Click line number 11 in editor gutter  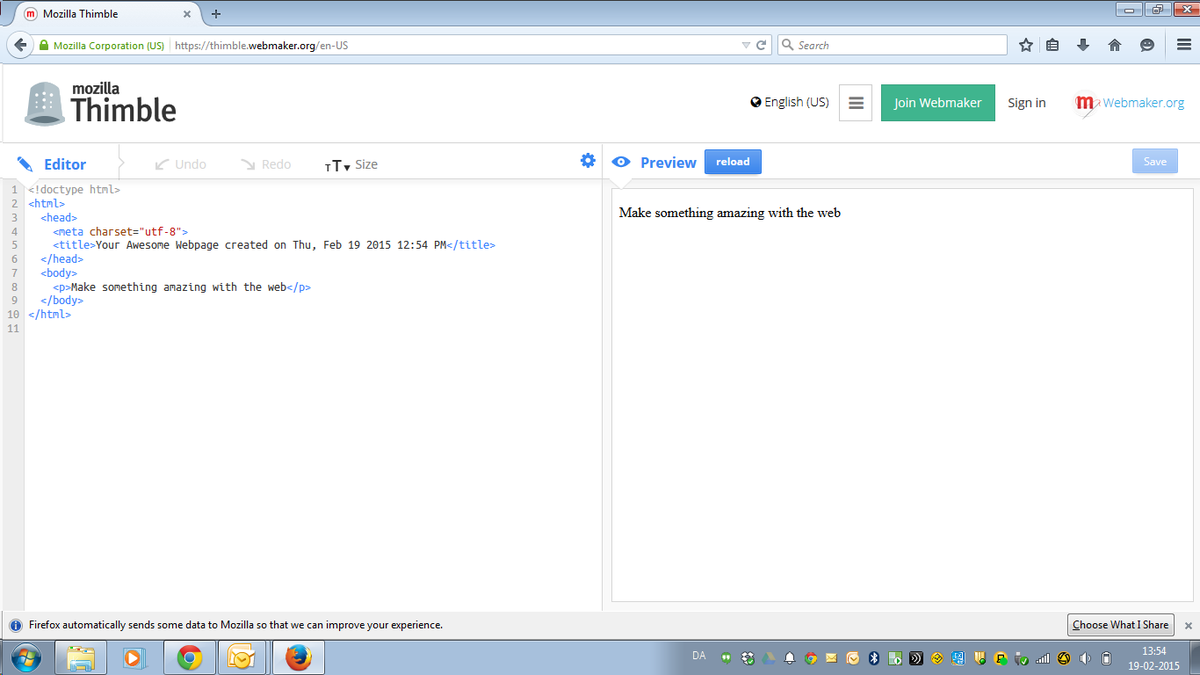12,329
